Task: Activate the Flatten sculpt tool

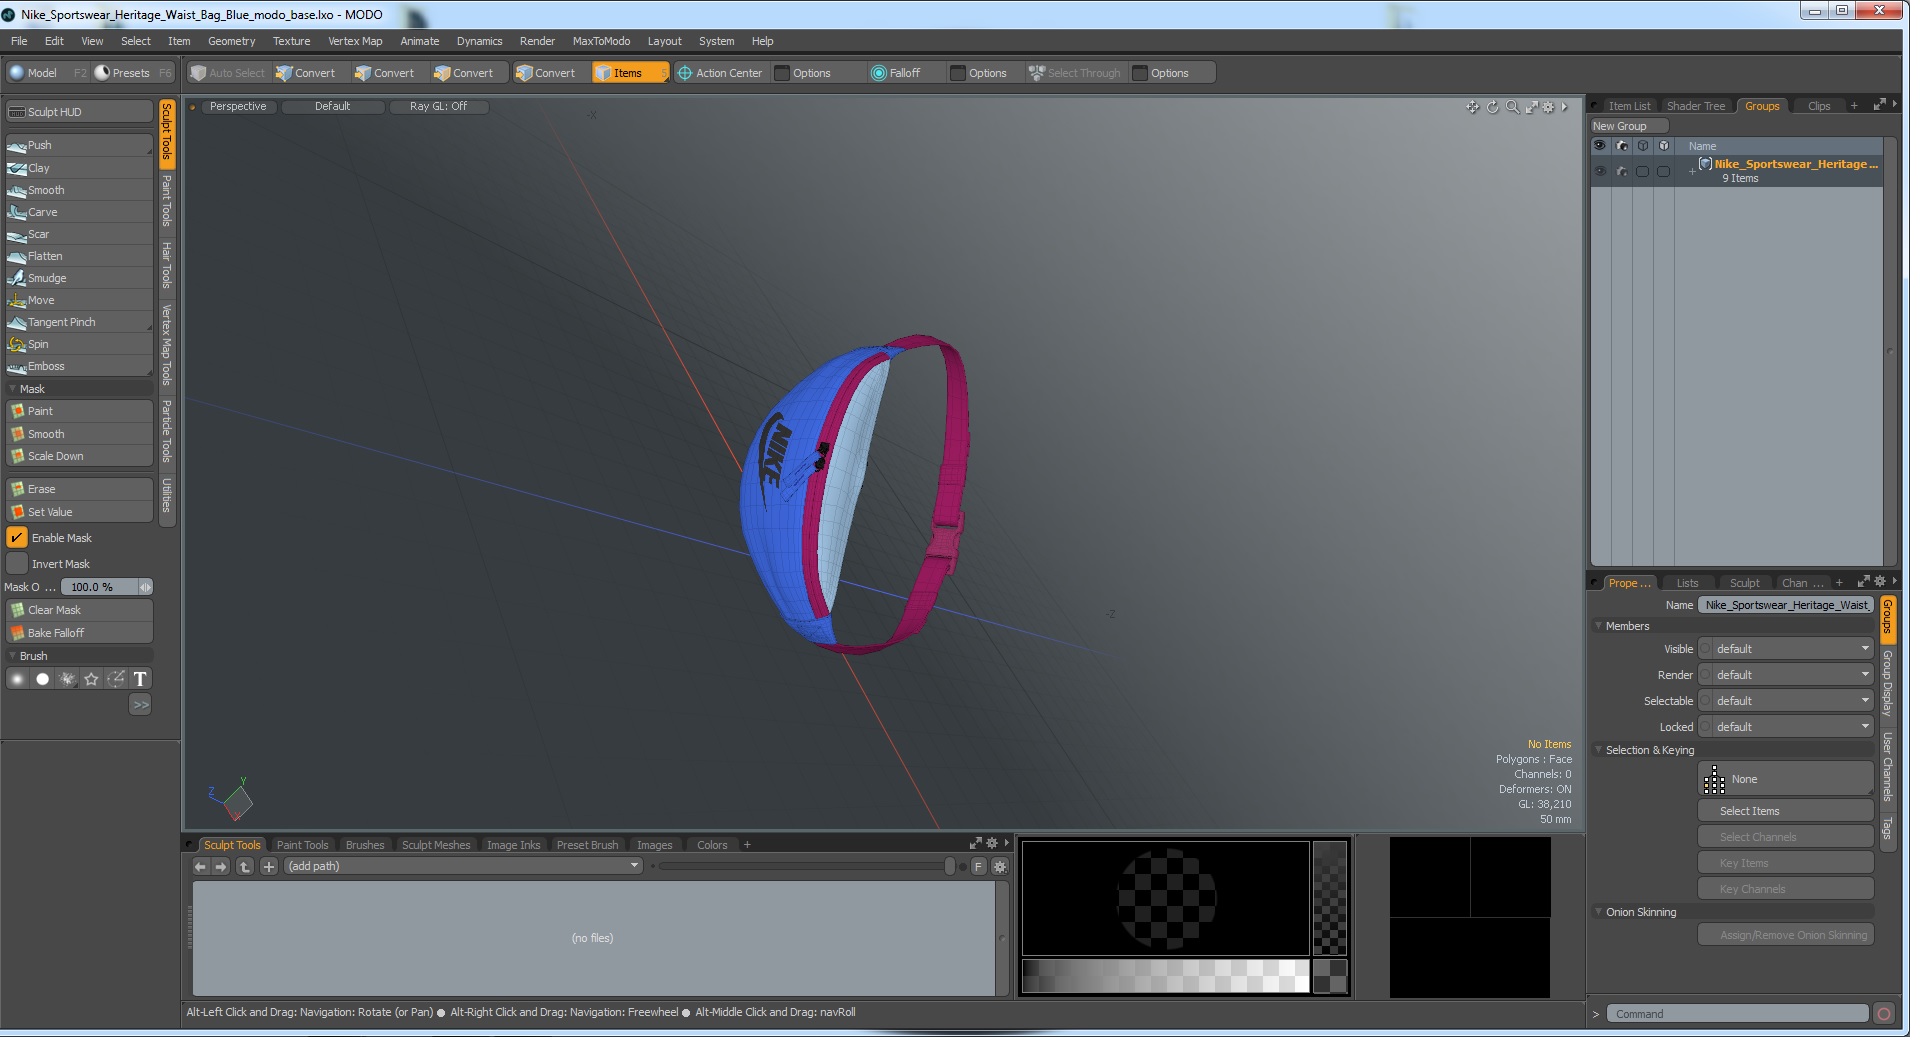Action: (79, 256)
